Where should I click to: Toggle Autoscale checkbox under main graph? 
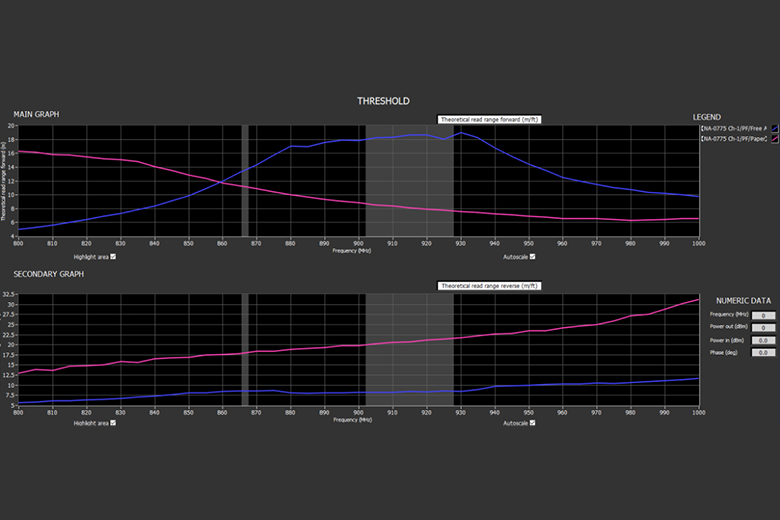532,257
